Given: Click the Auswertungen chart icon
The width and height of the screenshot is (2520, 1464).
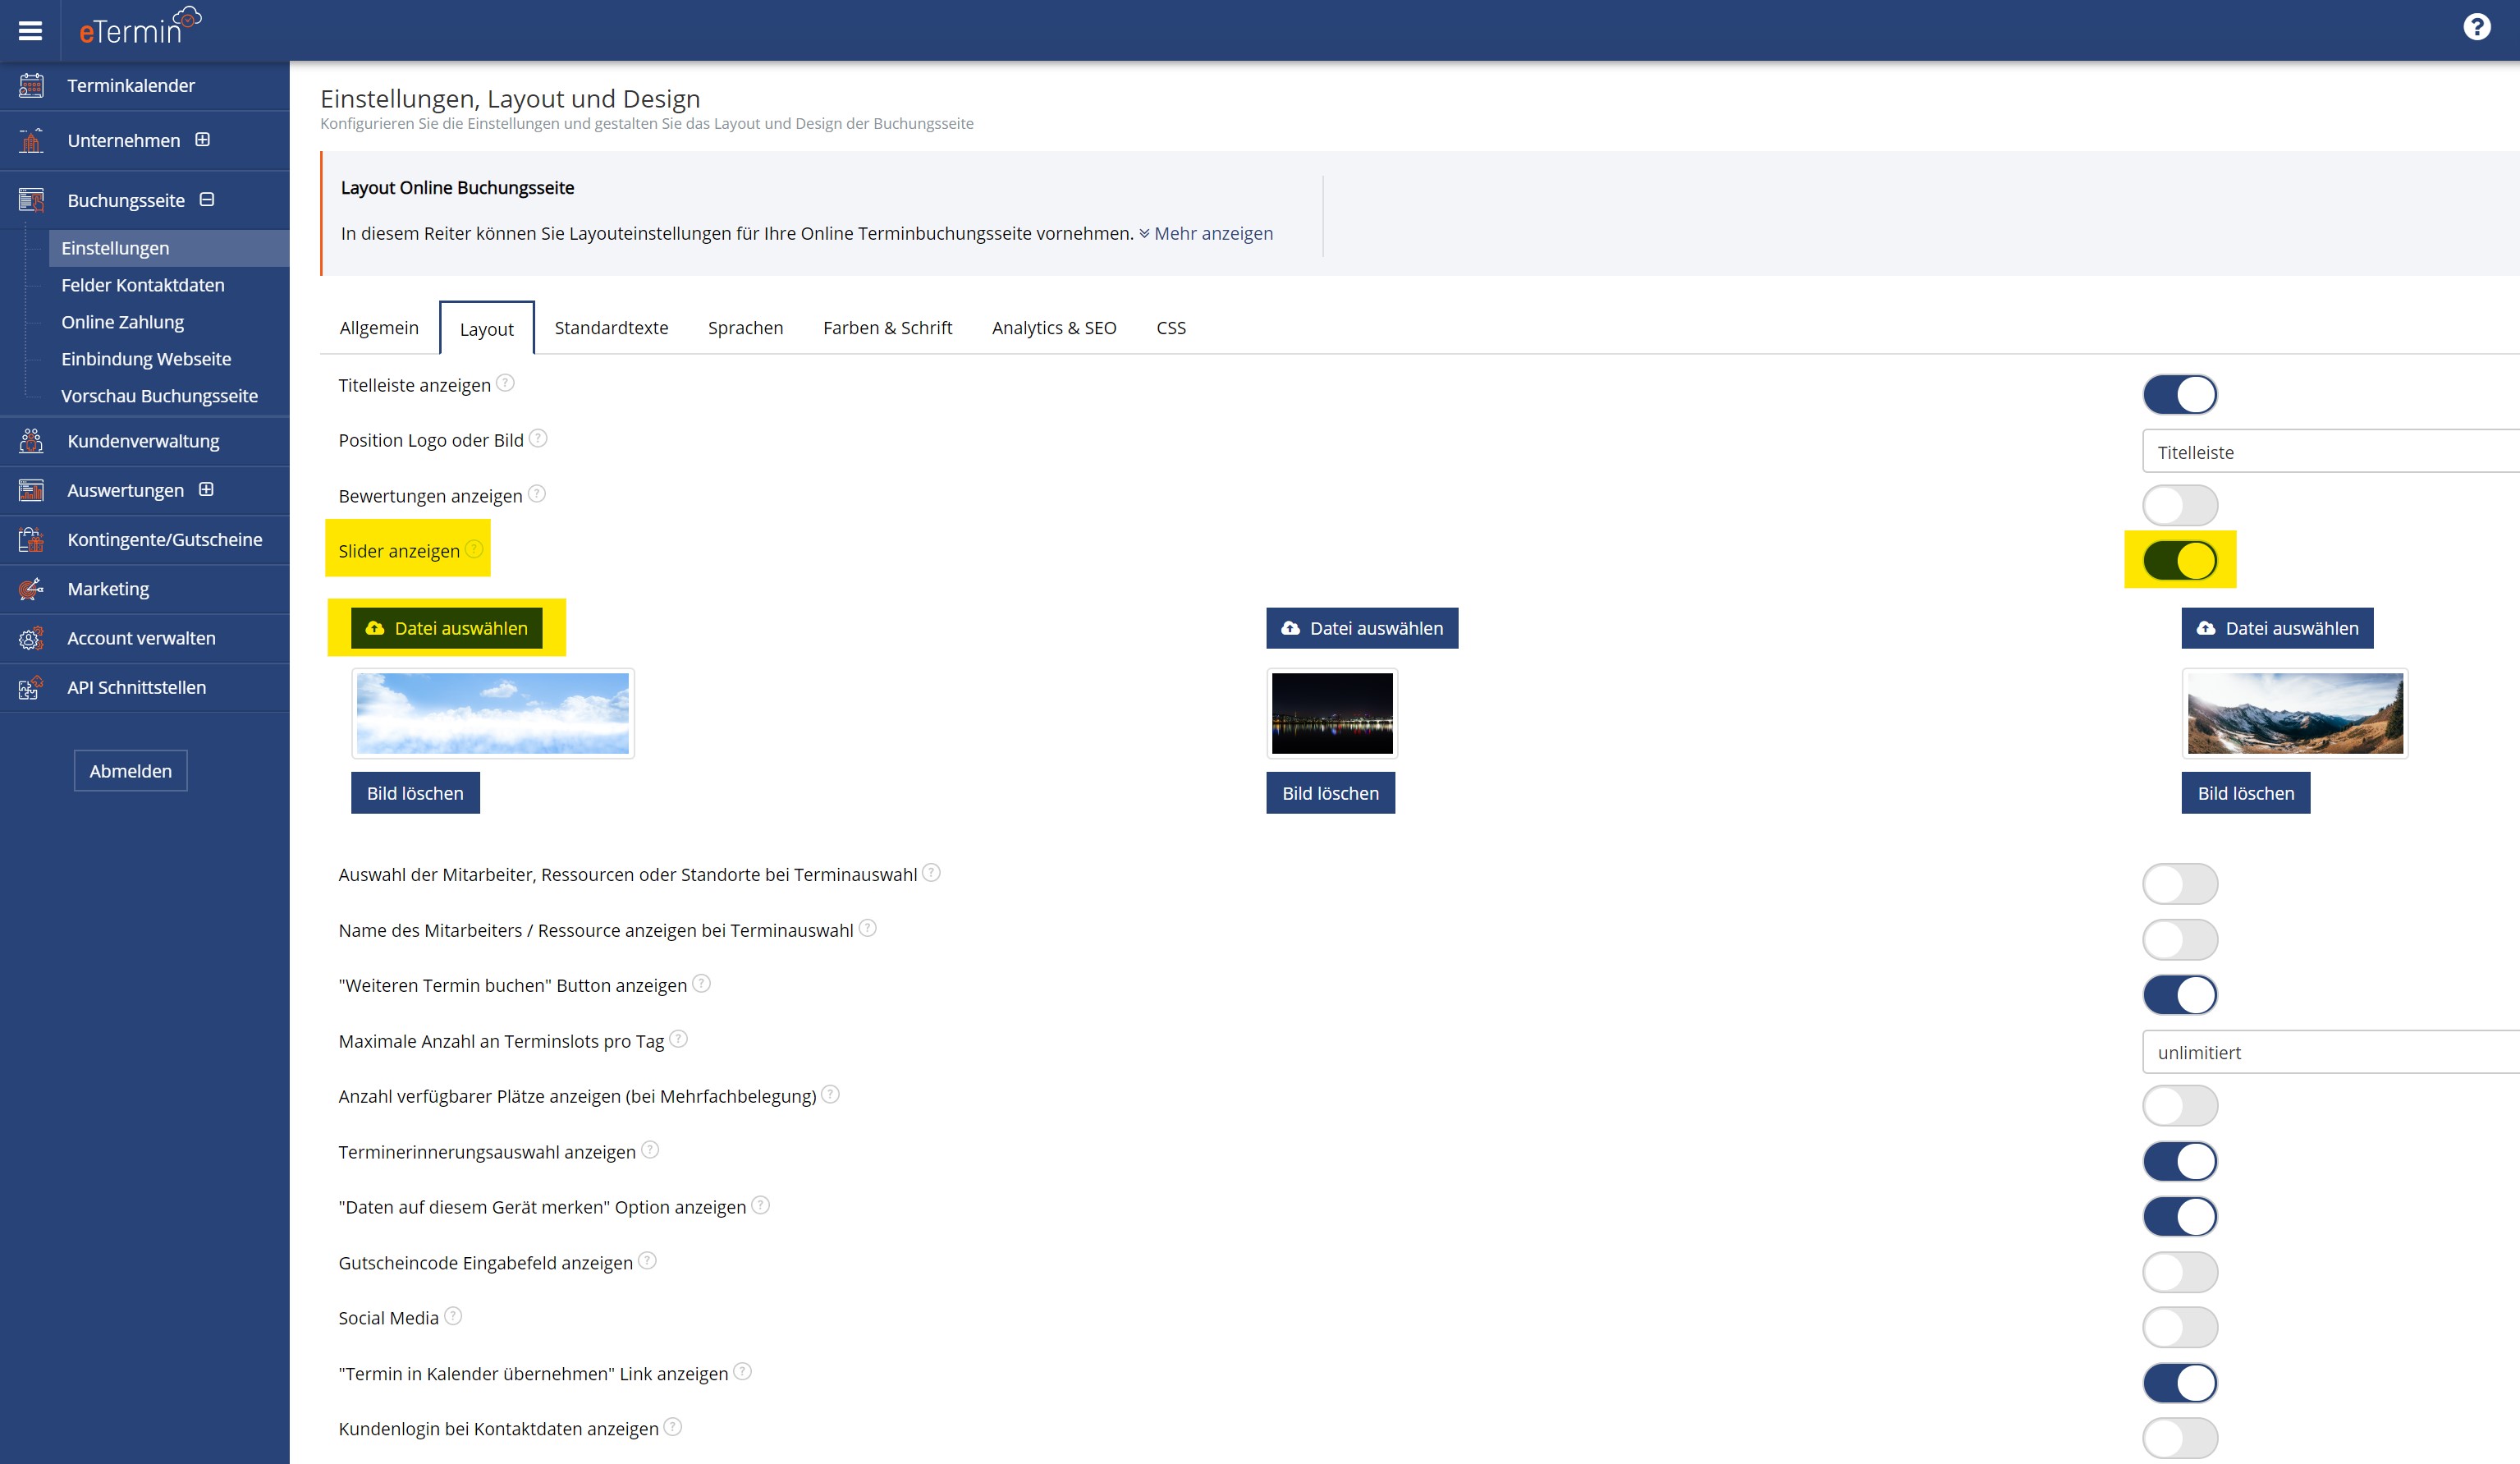Looking at the screenshot, I should coord(31,490).
